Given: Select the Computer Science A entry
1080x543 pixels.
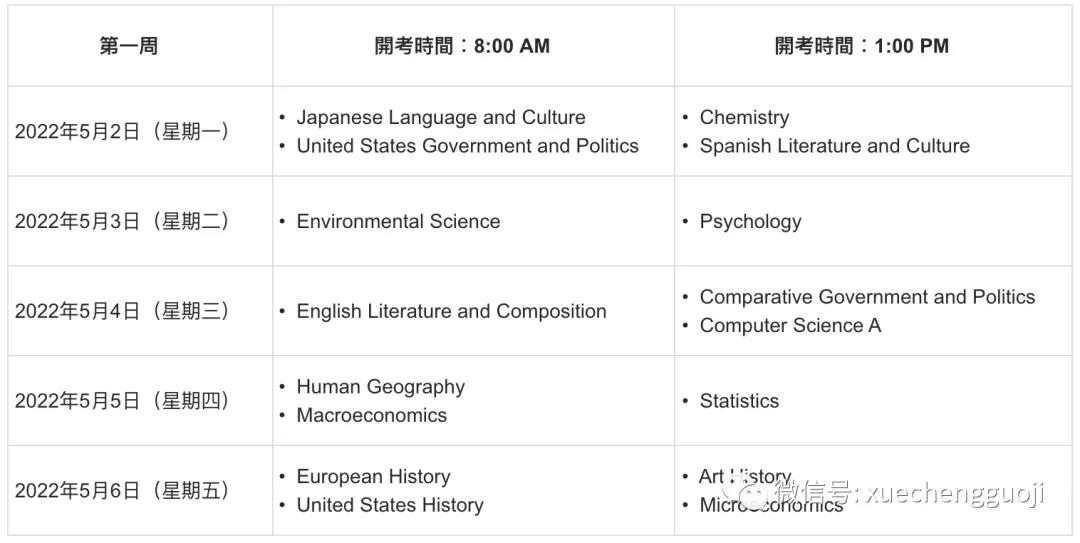Looking at the screenshot, I should 791,325.
